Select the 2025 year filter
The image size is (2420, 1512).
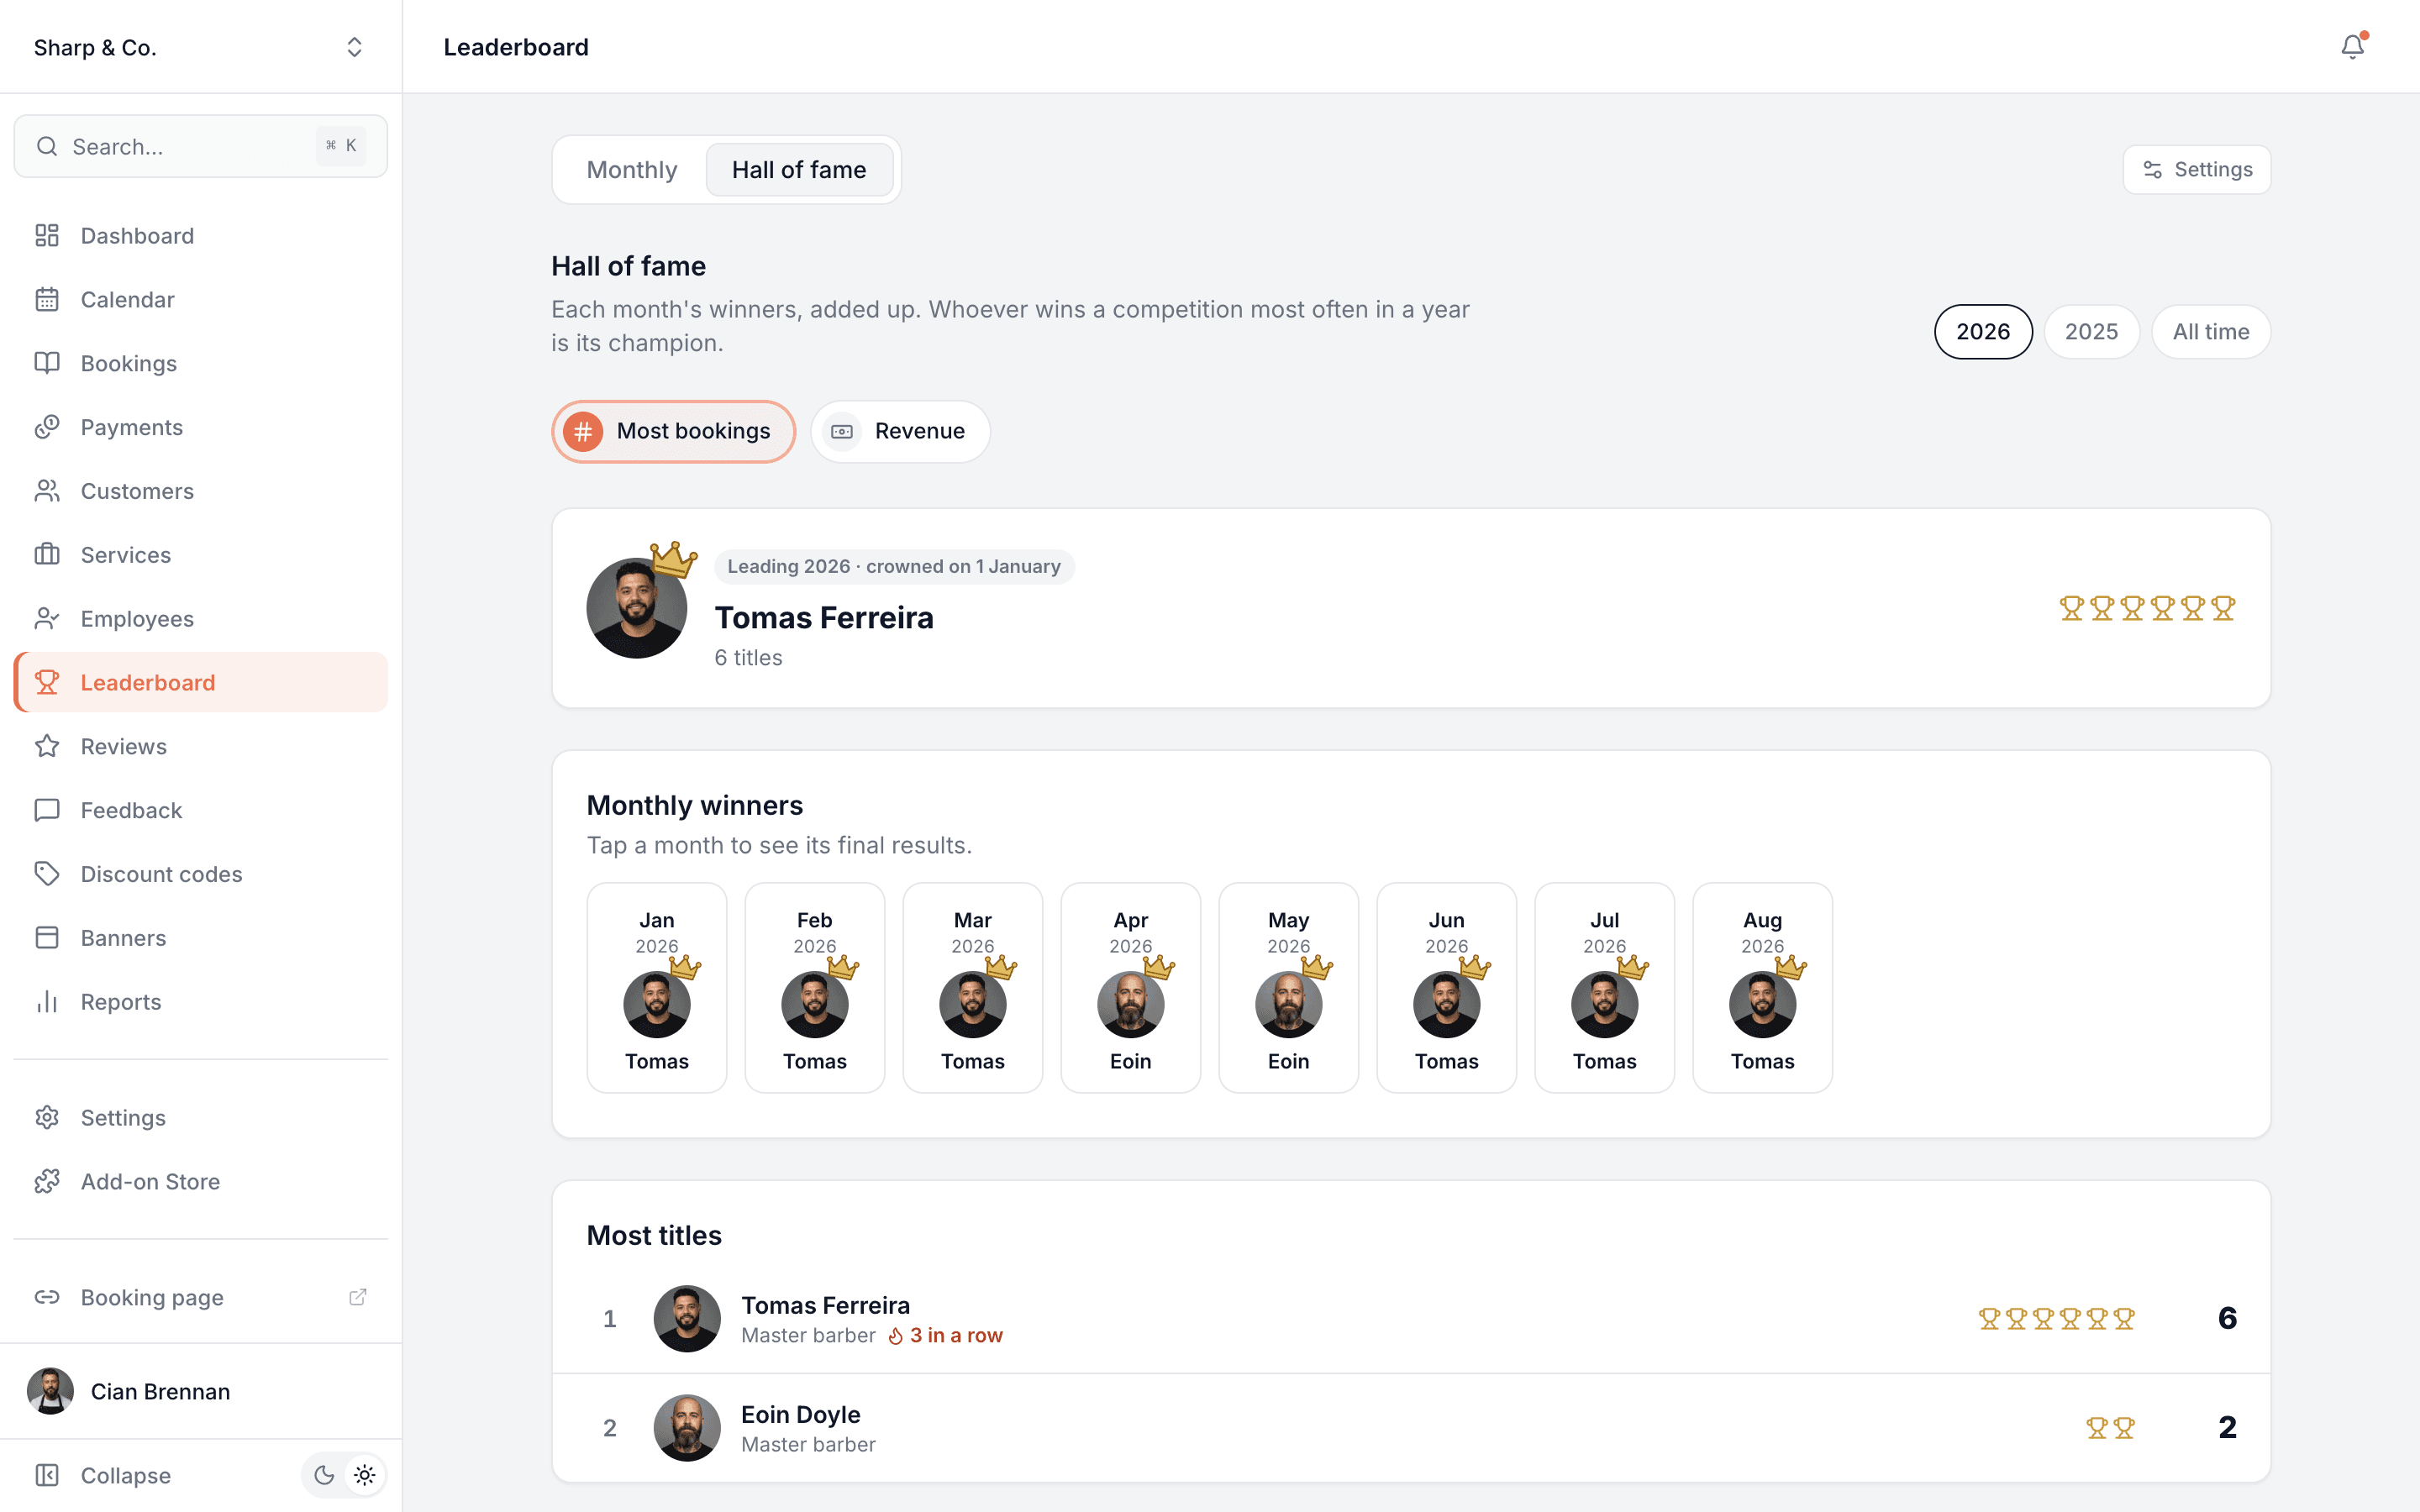point(2091,332)
